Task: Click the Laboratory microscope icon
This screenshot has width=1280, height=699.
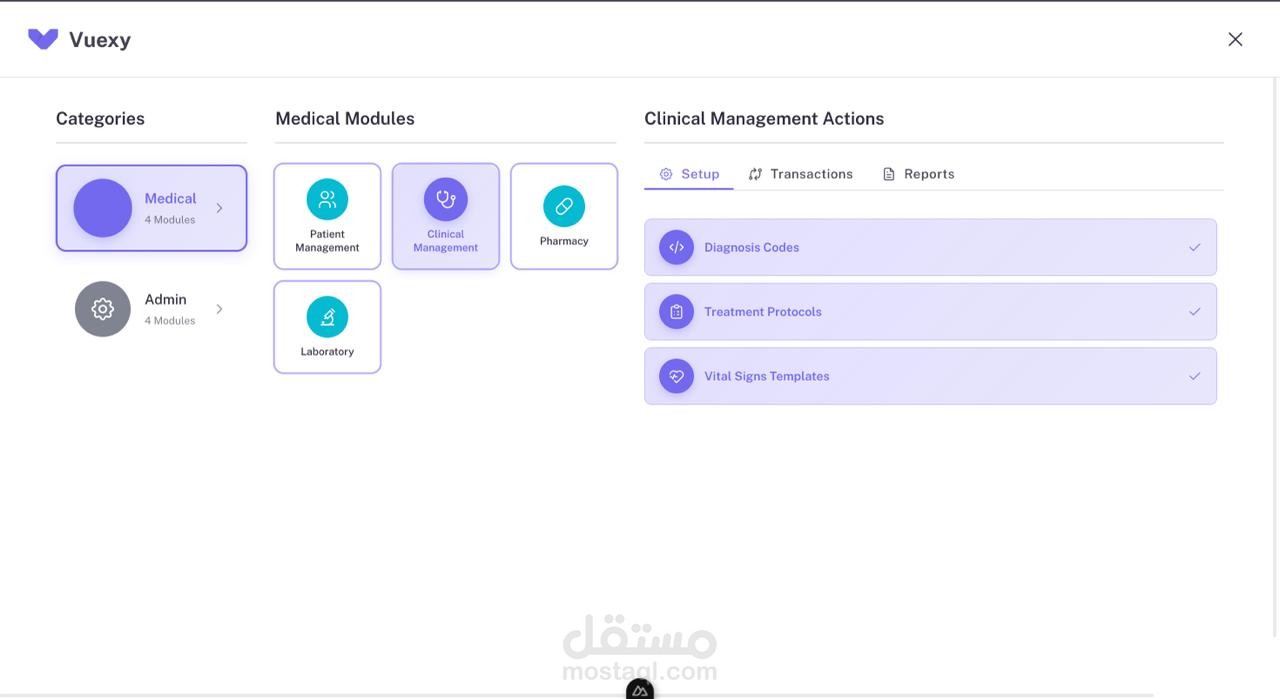Action: [x=327, y=317]
